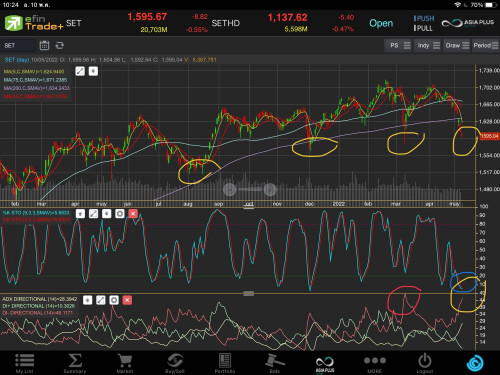This screenshot has width=500, height=375.
Task: Expand the main price chart panel
Action: click(80, 71)
